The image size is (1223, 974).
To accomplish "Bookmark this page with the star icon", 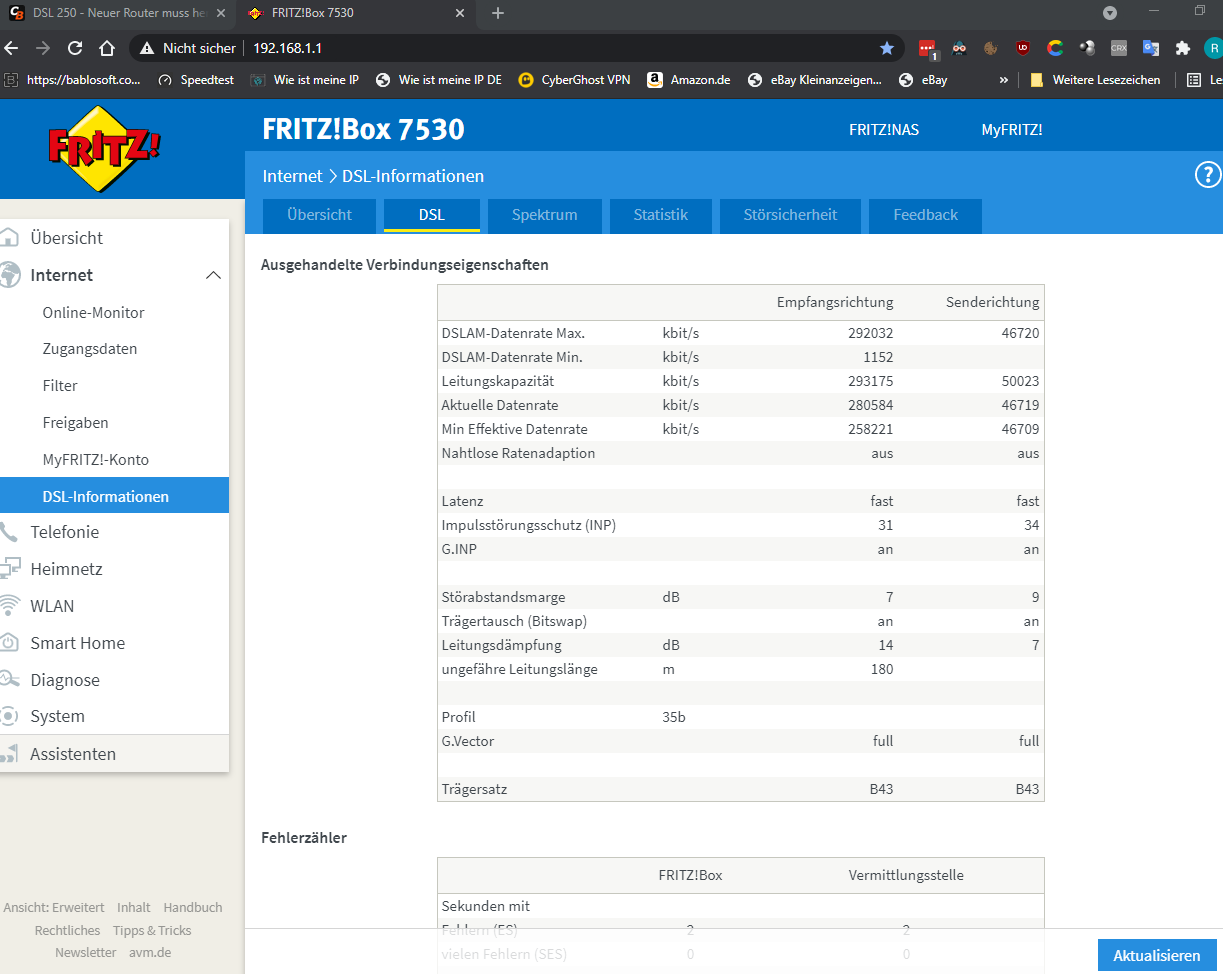I will [x=887, y=48].
